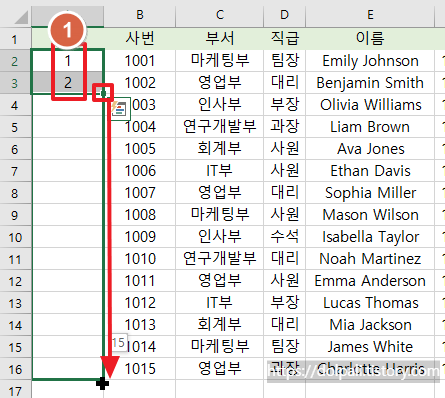The width and height of the screenshot is (445, 398).
Task: Click header cell 이름
Action: coord(370,39)
